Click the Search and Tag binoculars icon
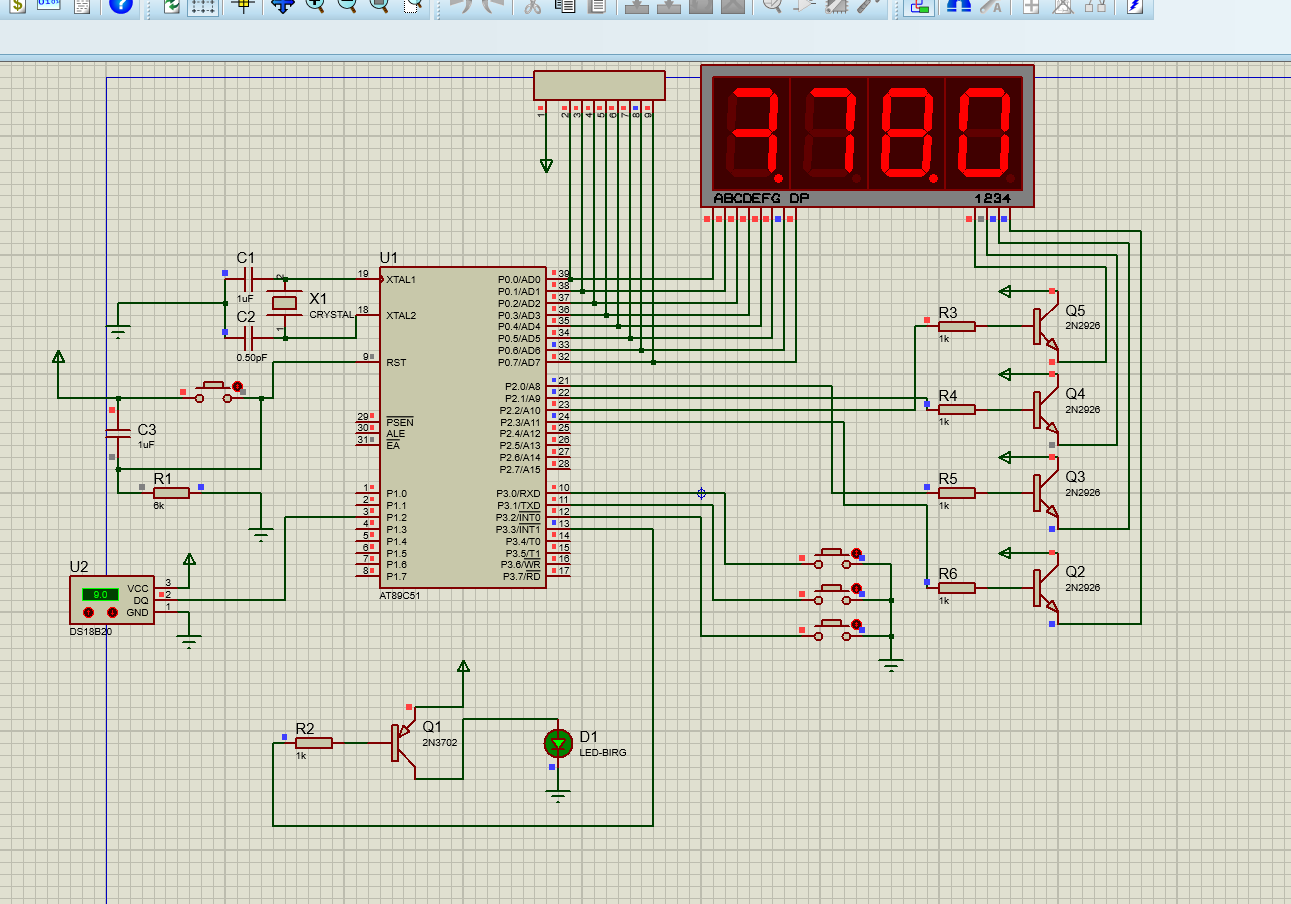The width and height of the screenshot is (1291, 904). point(958,5)
